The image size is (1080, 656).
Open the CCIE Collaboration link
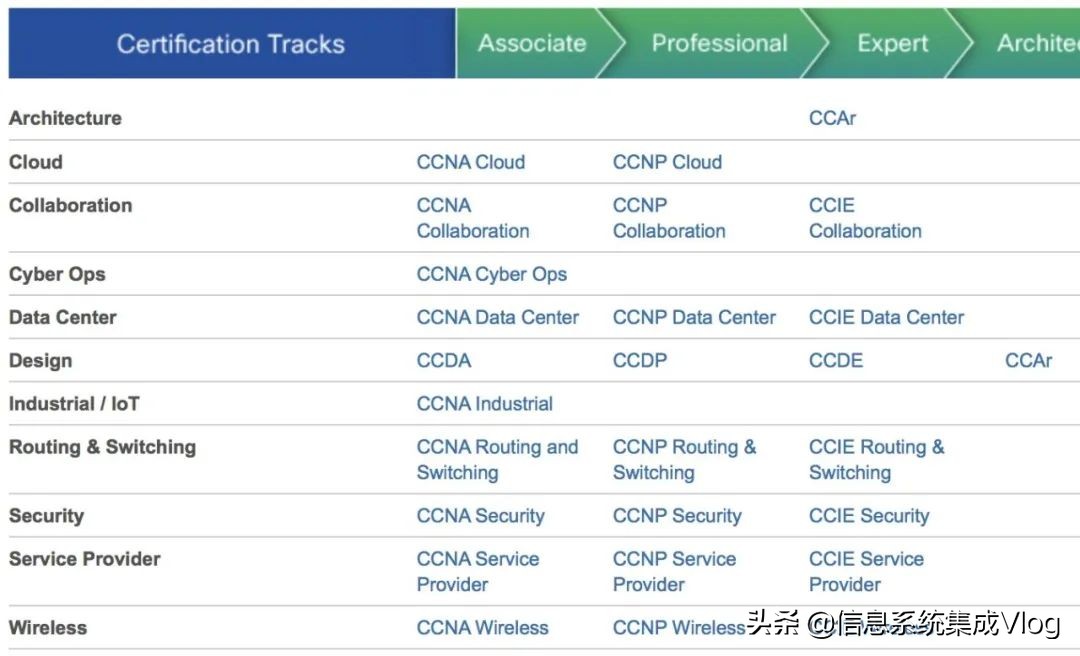pos(865,218)
